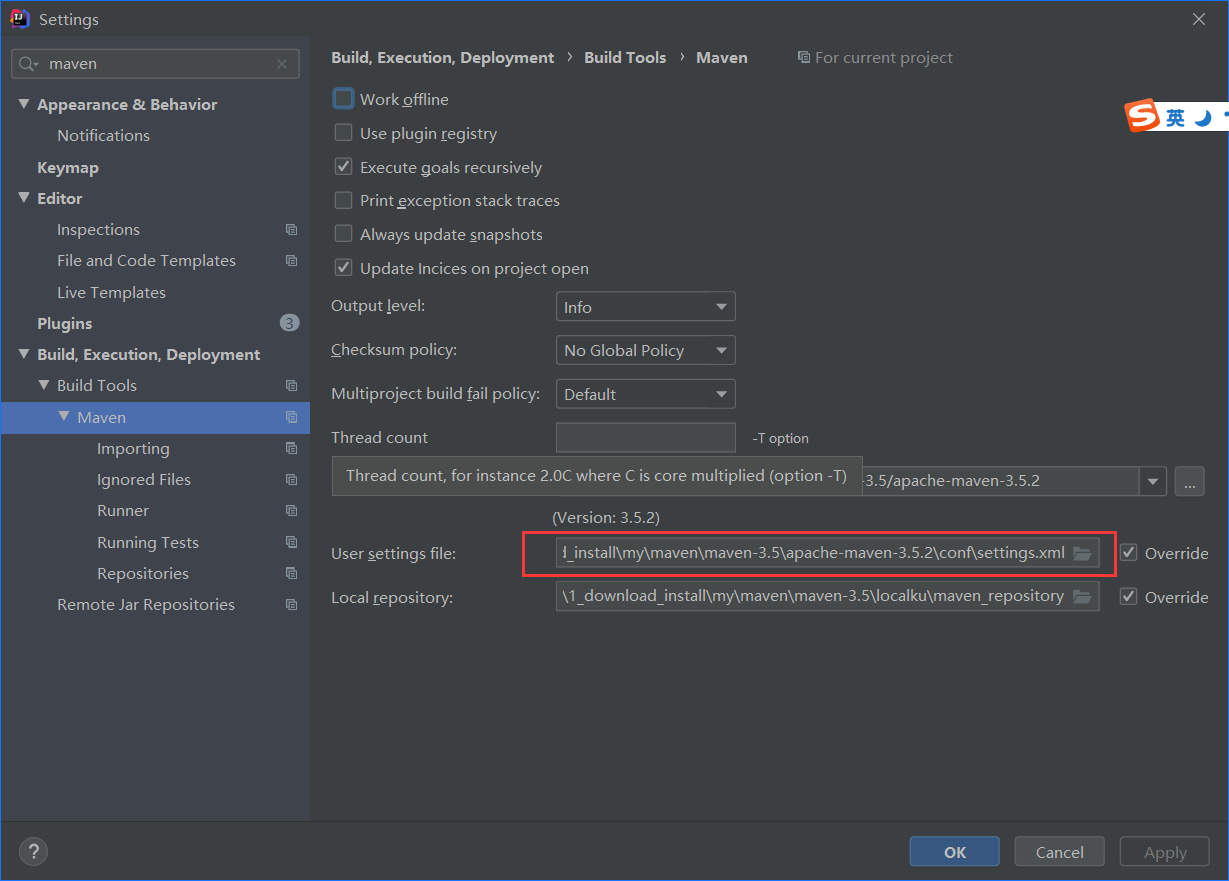Image resolution: width=1229 pixels, height=881 pixels.
Task: Open the Maven home directory dropdown arrow
Action: click(x=1153, y=481)
